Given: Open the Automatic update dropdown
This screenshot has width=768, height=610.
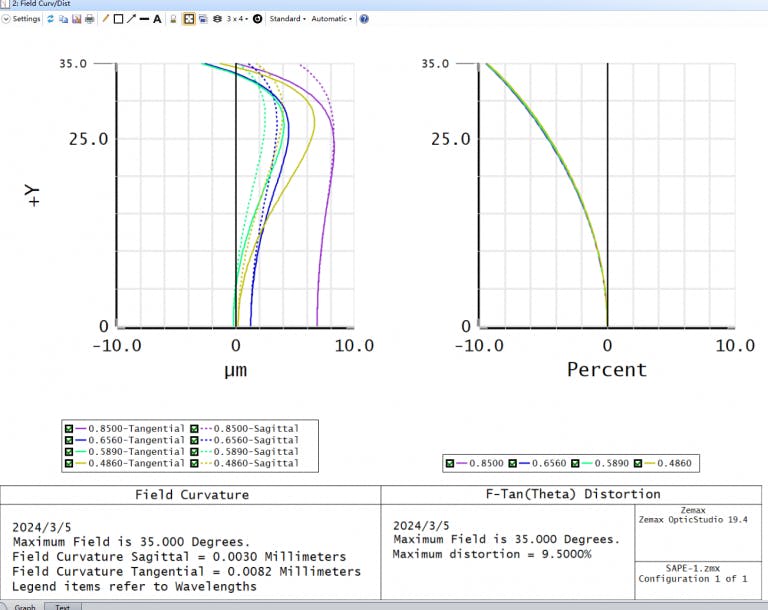Looking at the screenshot, I should [x=331, y=19].
